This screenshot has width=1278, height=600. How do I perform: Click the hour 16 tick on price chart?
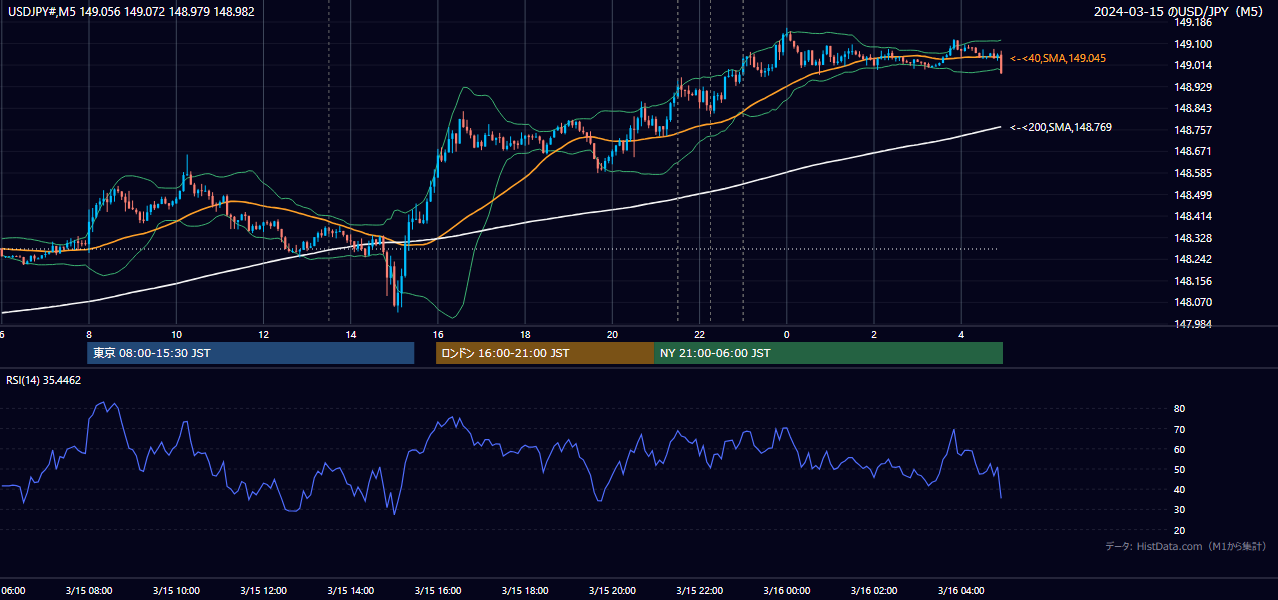[438, 334]
